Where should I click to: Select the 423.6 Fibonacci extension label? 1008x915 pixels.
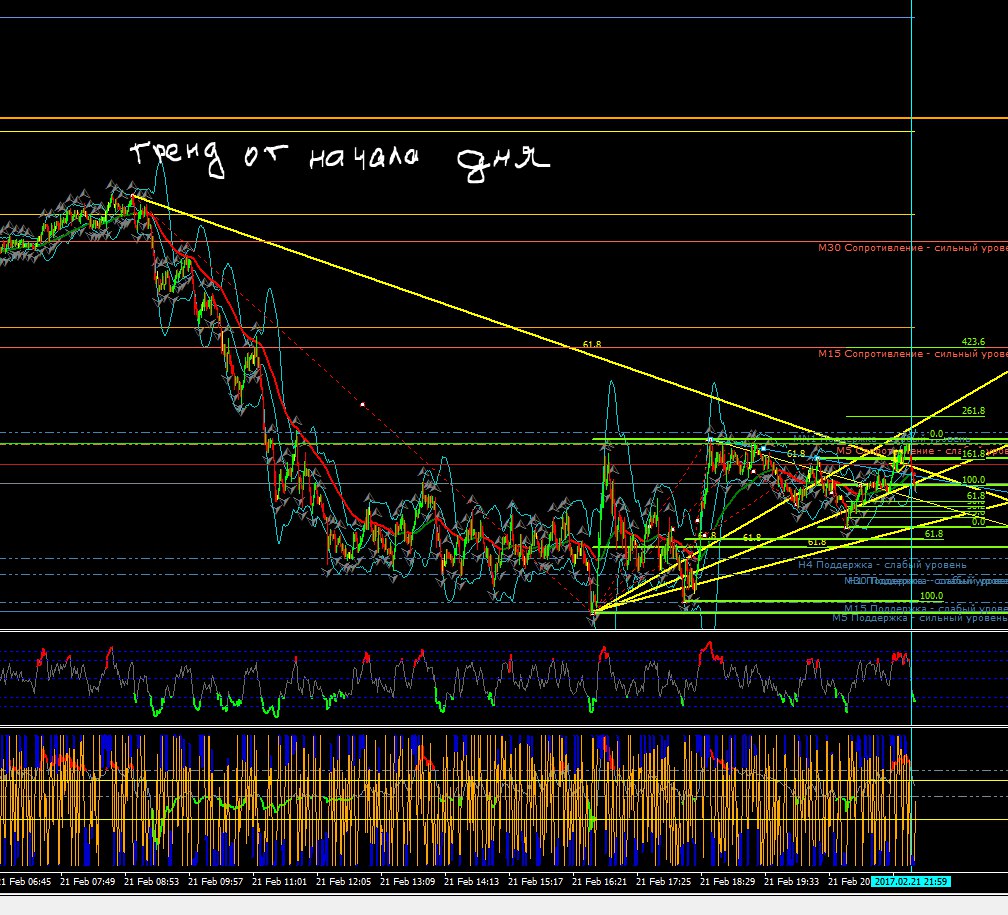[972, 341]
